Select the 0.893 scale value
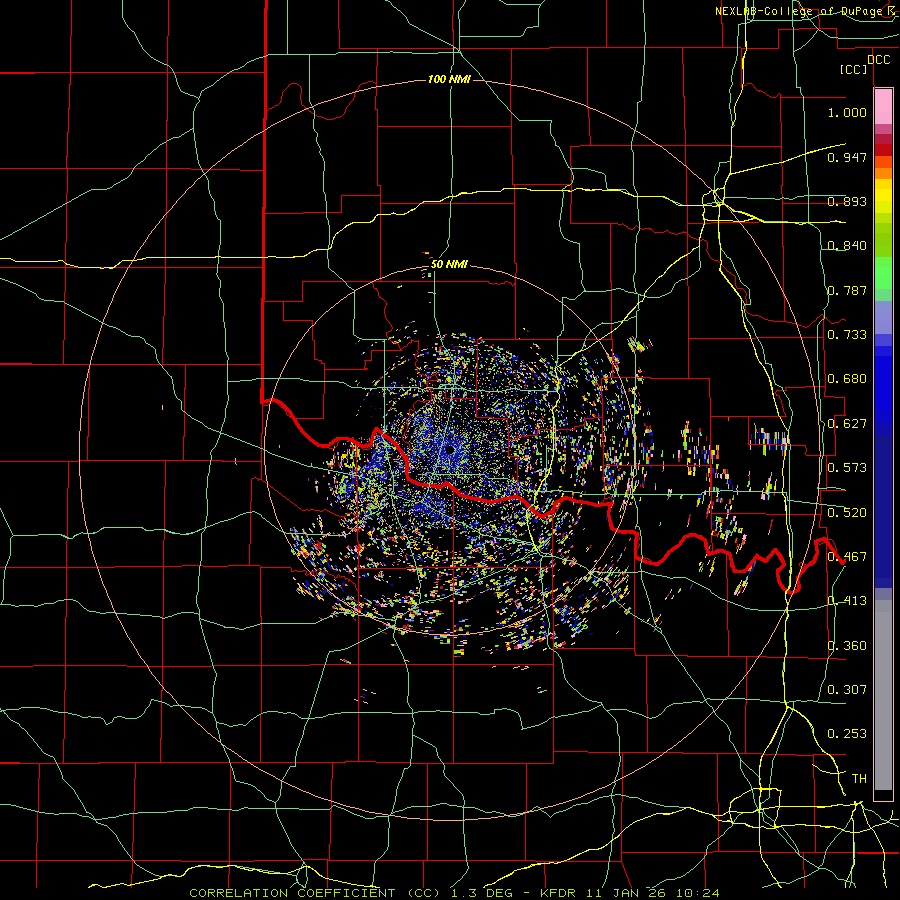900x900 pixels. (x=847, y=201)
